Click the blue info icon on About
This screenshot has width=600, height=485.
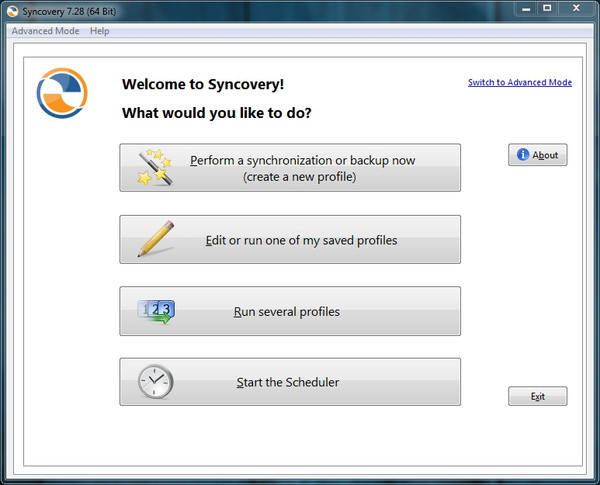523,155
